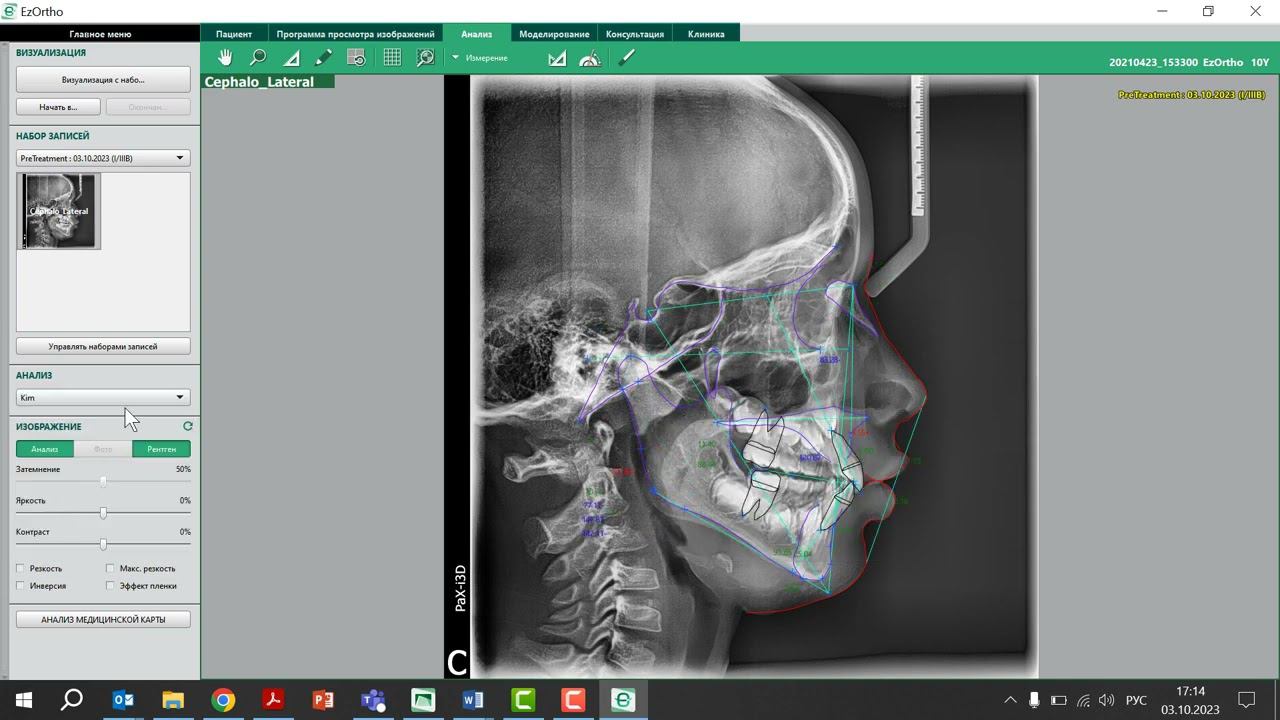Click the fit-to-view magnifier icon
1280x720 pixels.
pos(425,58)
